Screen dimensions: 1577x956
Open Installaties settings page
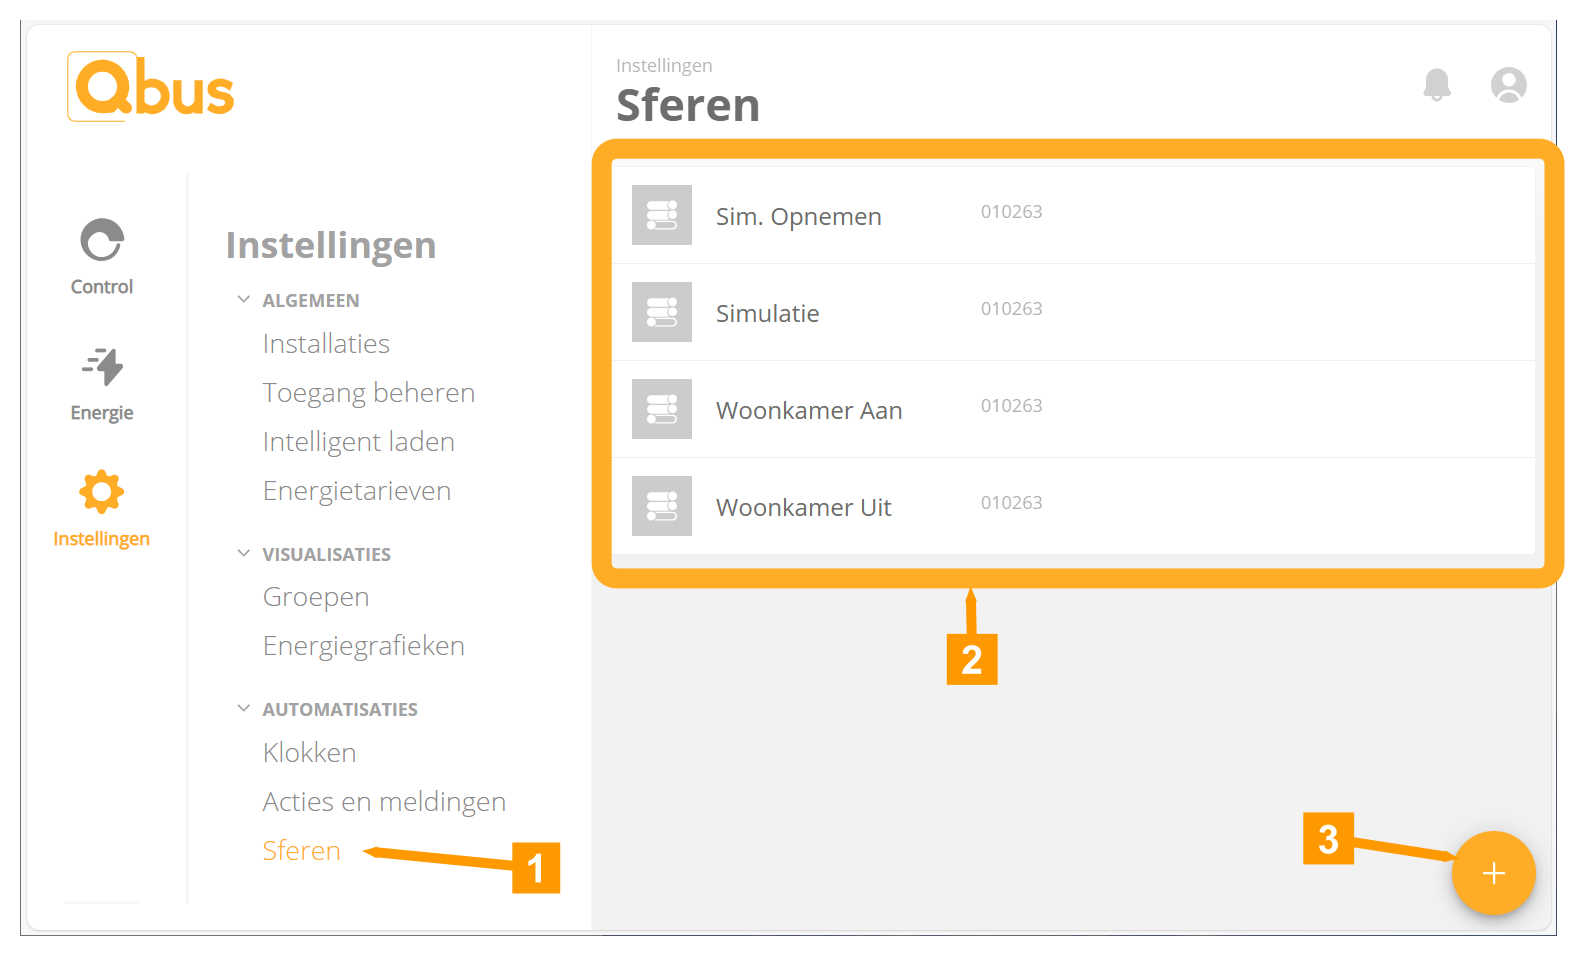[x=326, y=344]
